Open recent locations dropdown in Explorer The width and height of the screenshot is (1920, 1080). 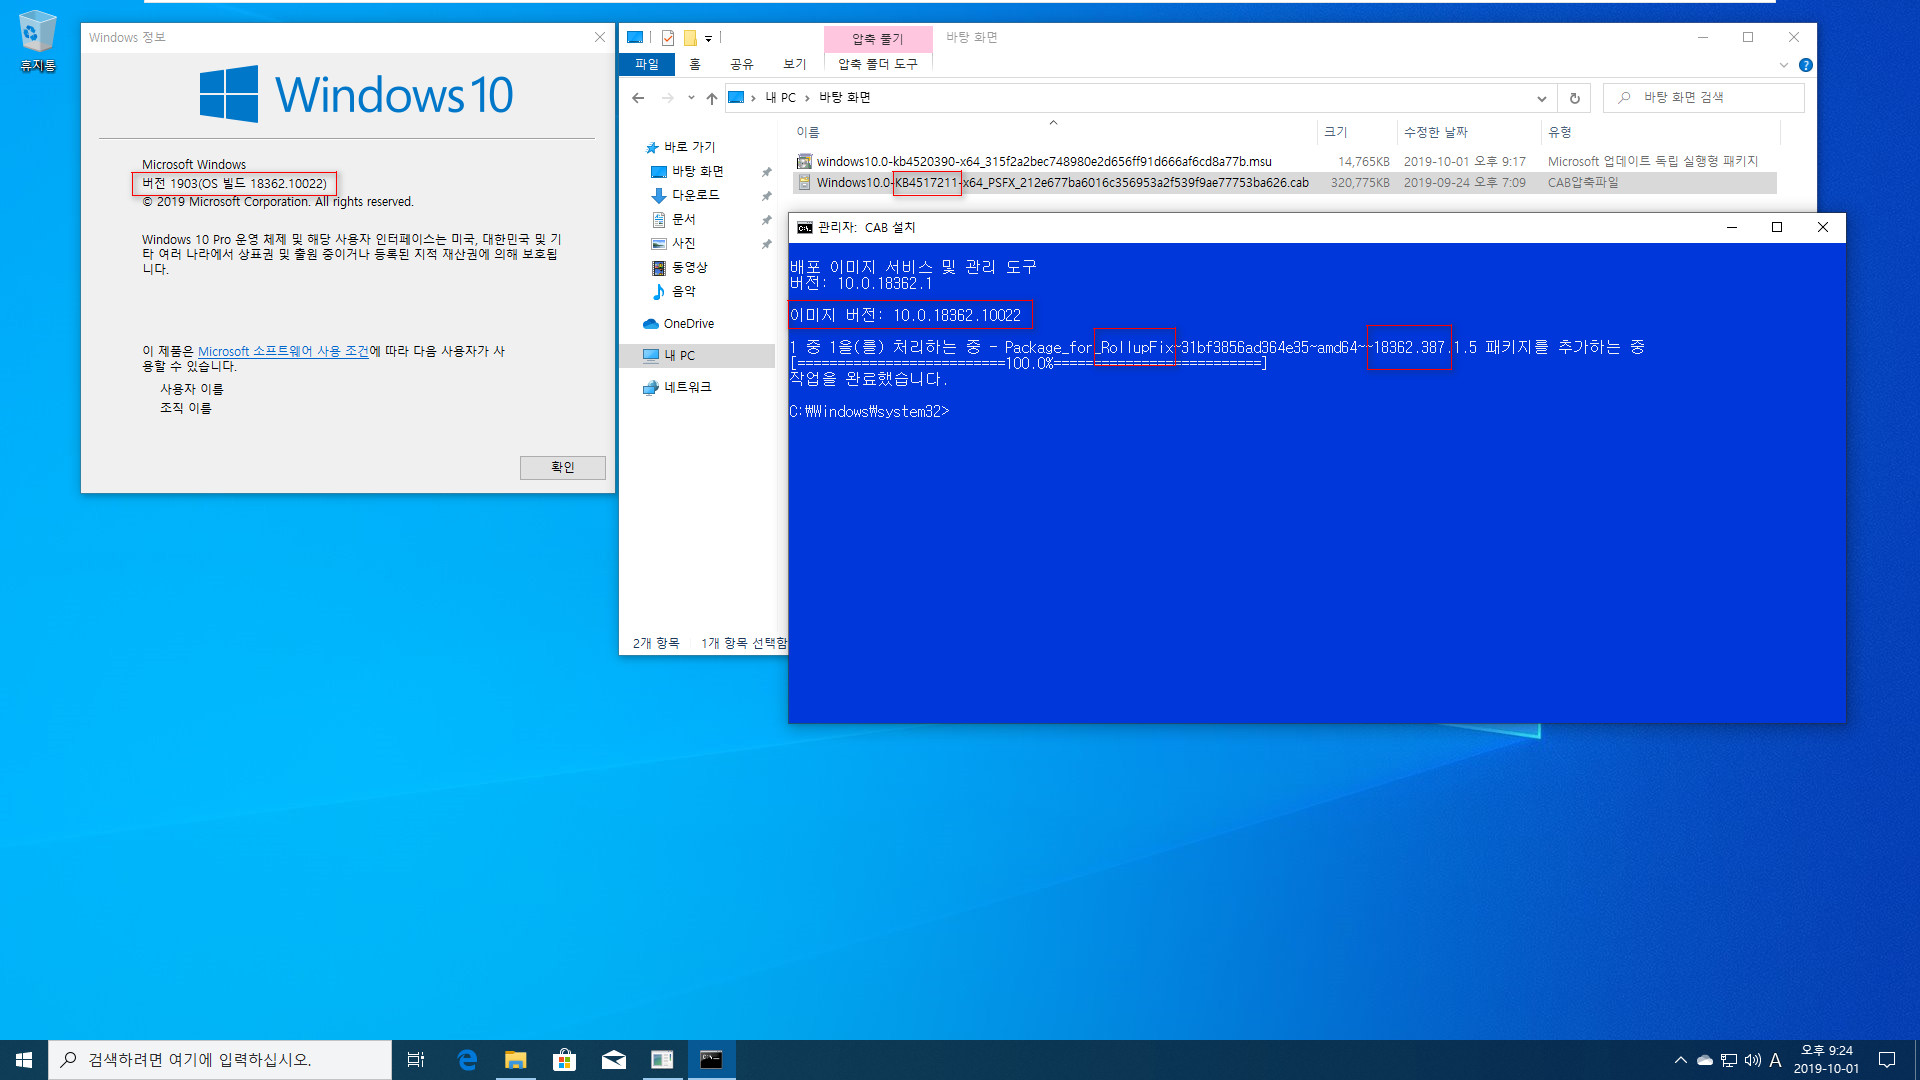pos(691,98)
